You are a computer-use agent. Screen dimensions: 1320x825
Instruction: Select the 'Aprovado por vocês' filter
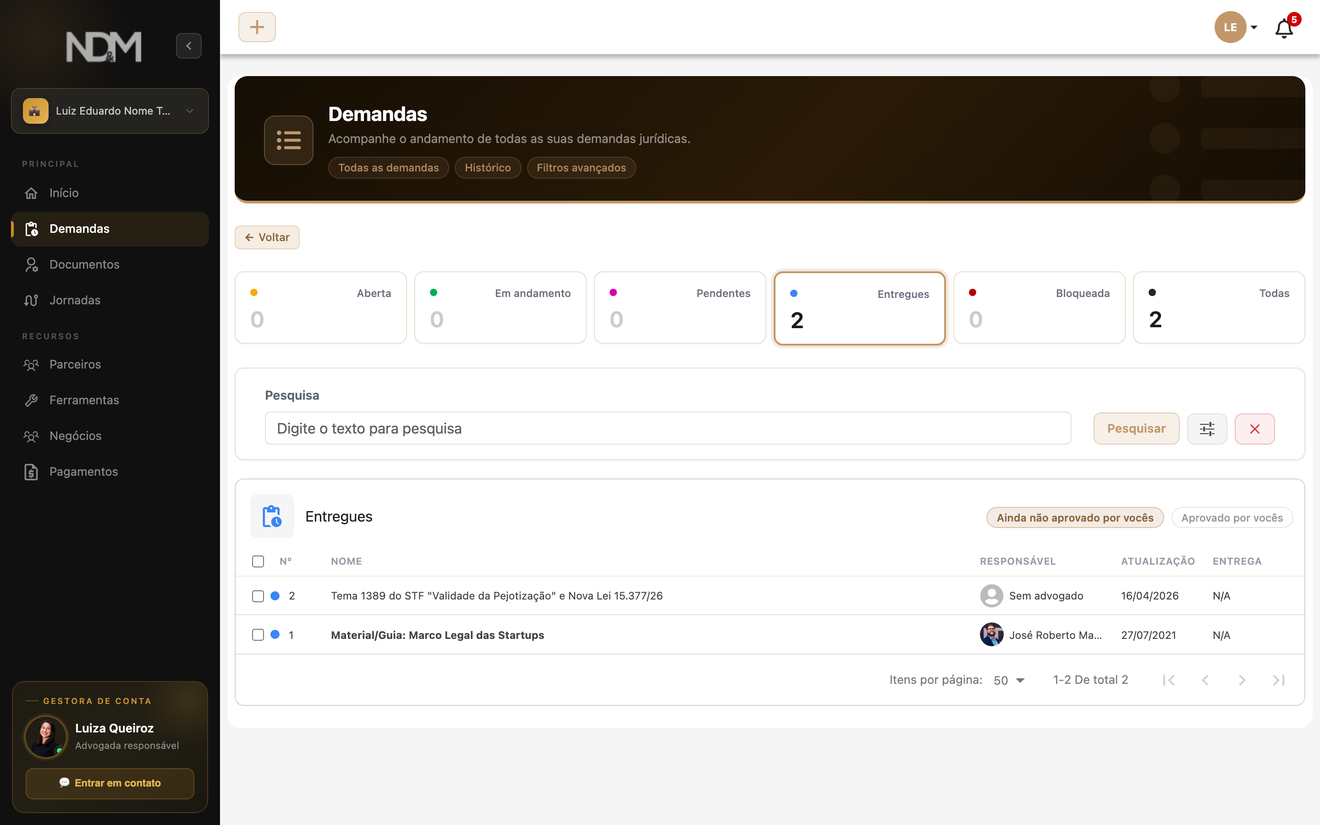tap(1232, 518)
